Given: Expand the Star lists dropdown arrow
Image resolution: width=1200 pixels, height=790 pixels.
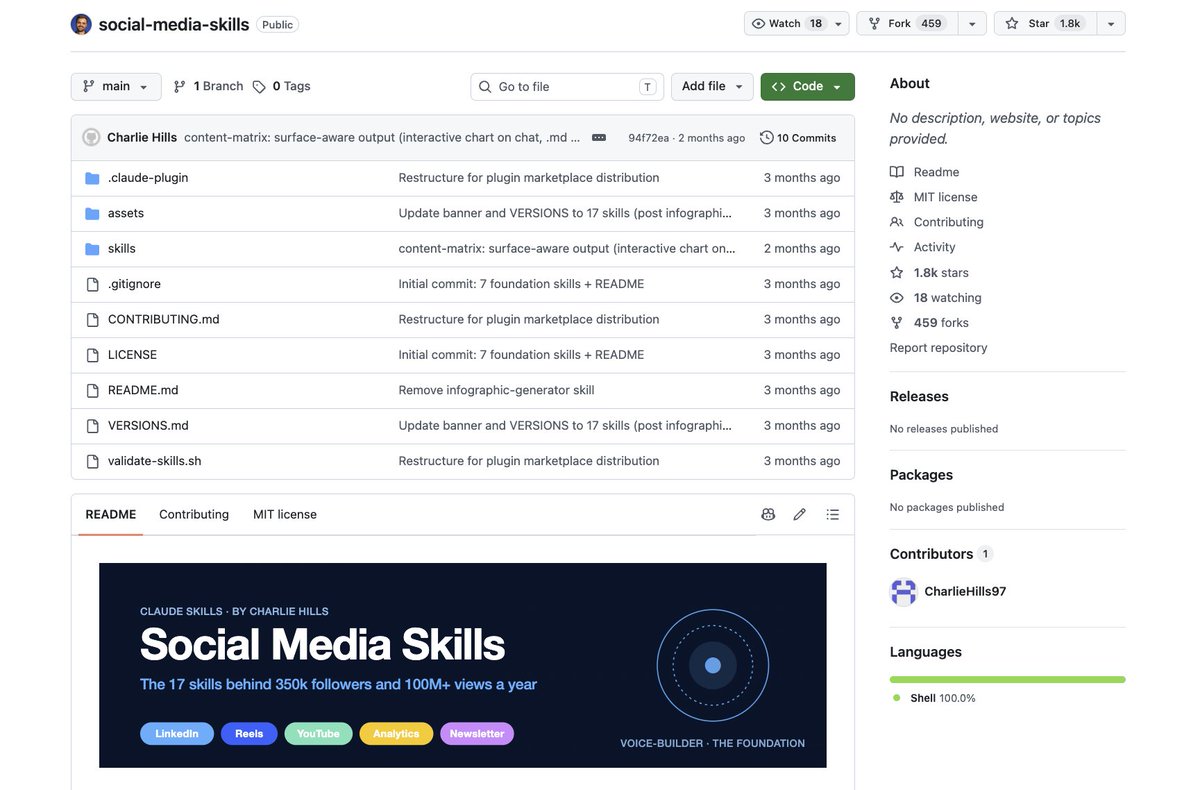Looking at the screenshot, I should 1111,24.
